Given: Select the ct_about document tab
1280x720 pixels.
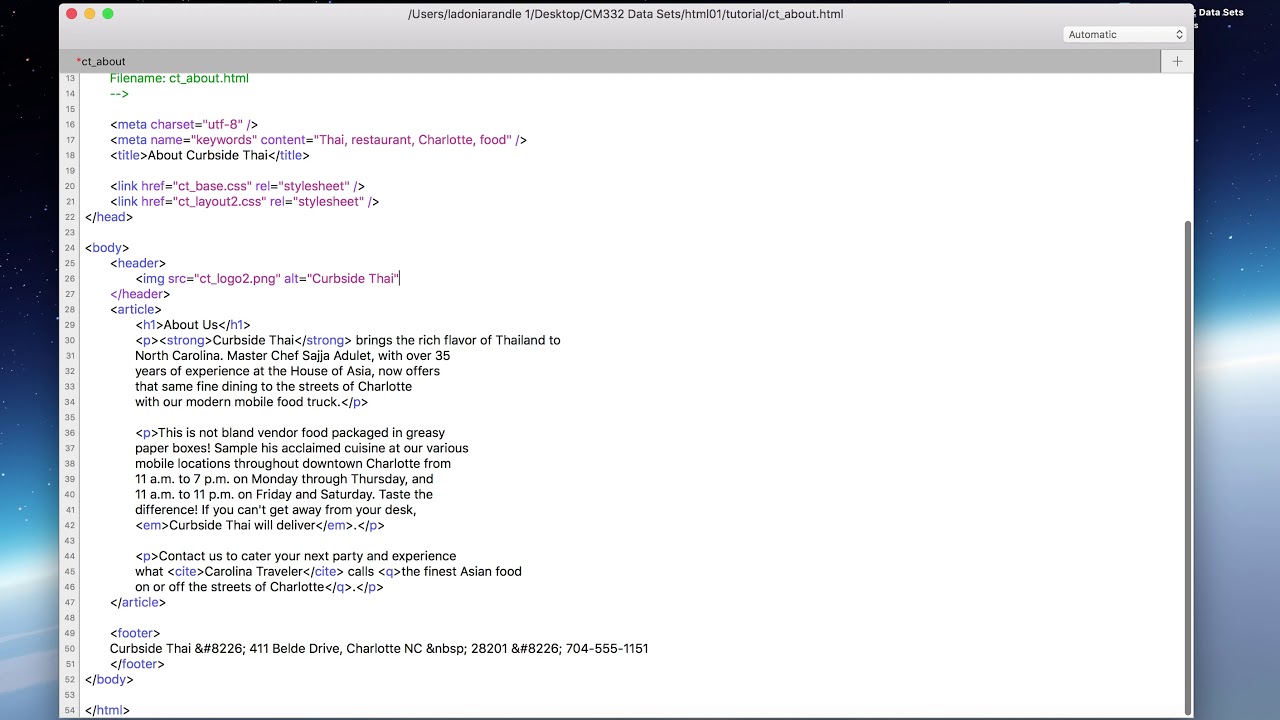Looking at the screenshot, I should point(101,61).
